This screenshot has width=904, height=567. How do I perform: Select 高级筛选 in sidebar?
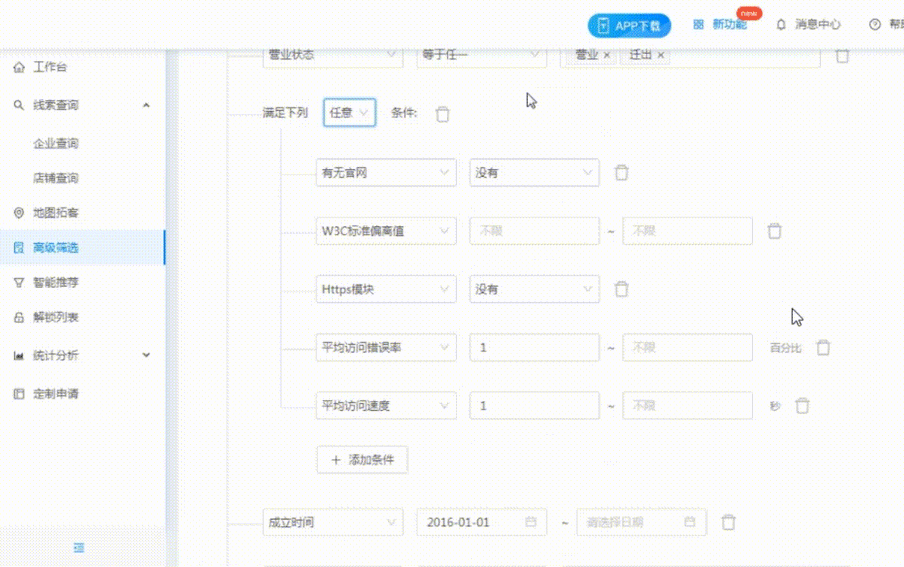coord(82,247)
